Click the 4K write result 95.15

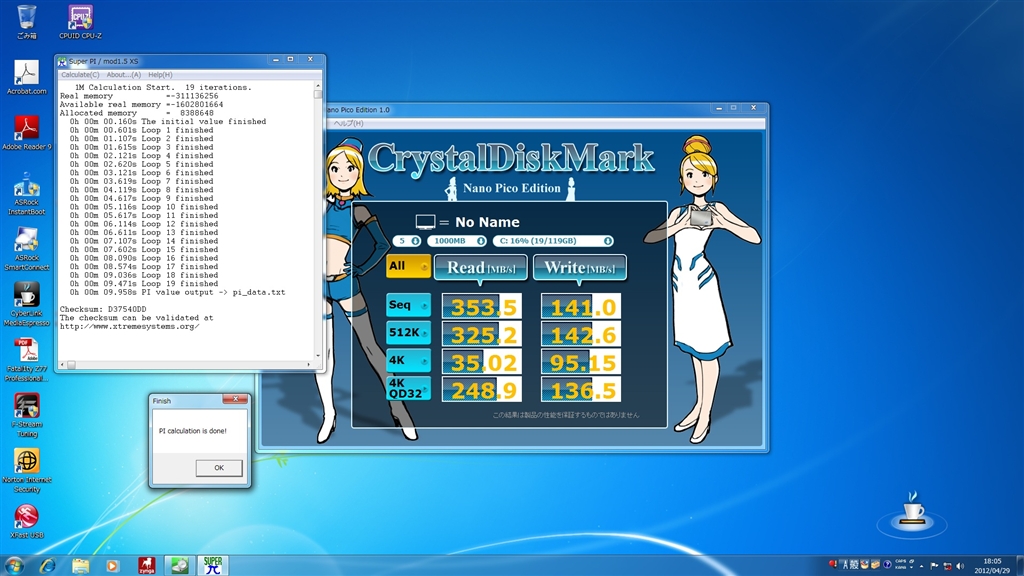click(581, 361)
